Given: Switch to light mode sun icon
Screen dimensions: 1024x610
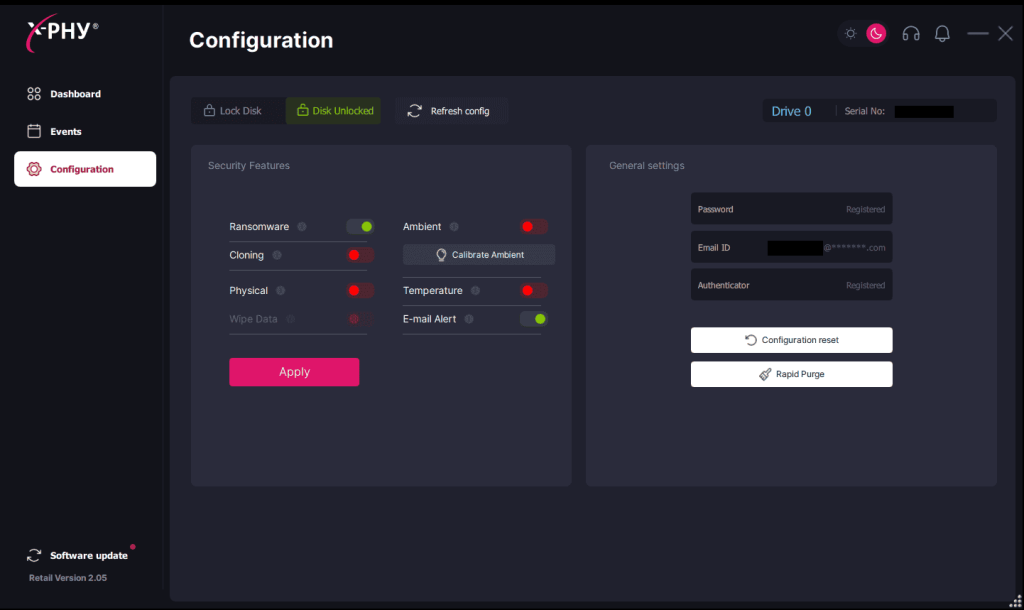Looking at the screenshot, I should (851, 34).
